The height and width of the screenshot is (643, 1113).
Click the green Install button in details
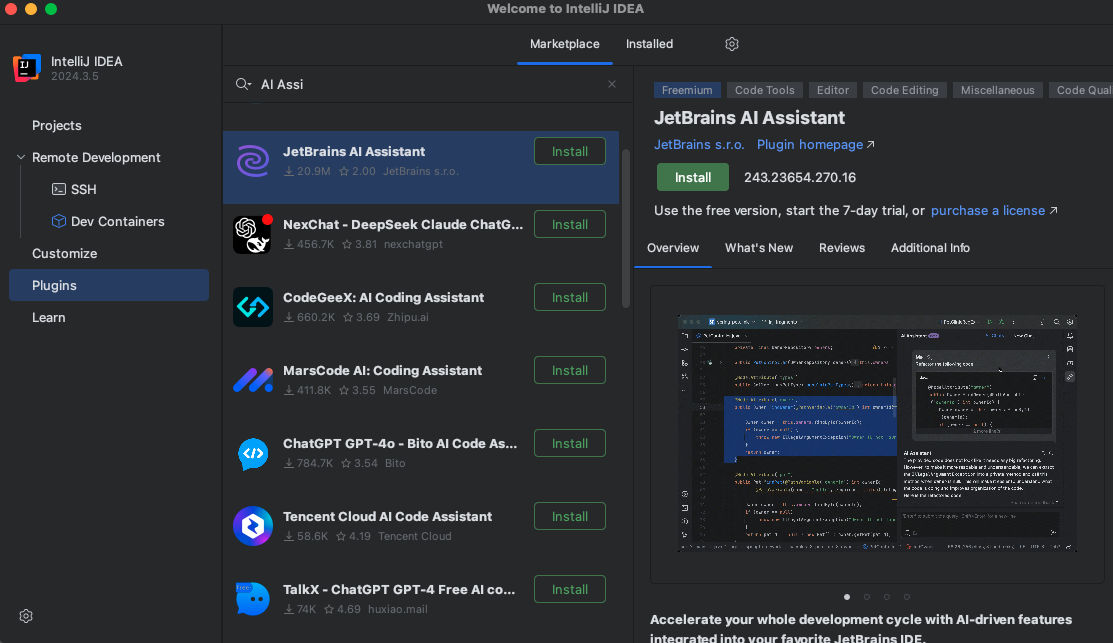[x=693, y=177]
